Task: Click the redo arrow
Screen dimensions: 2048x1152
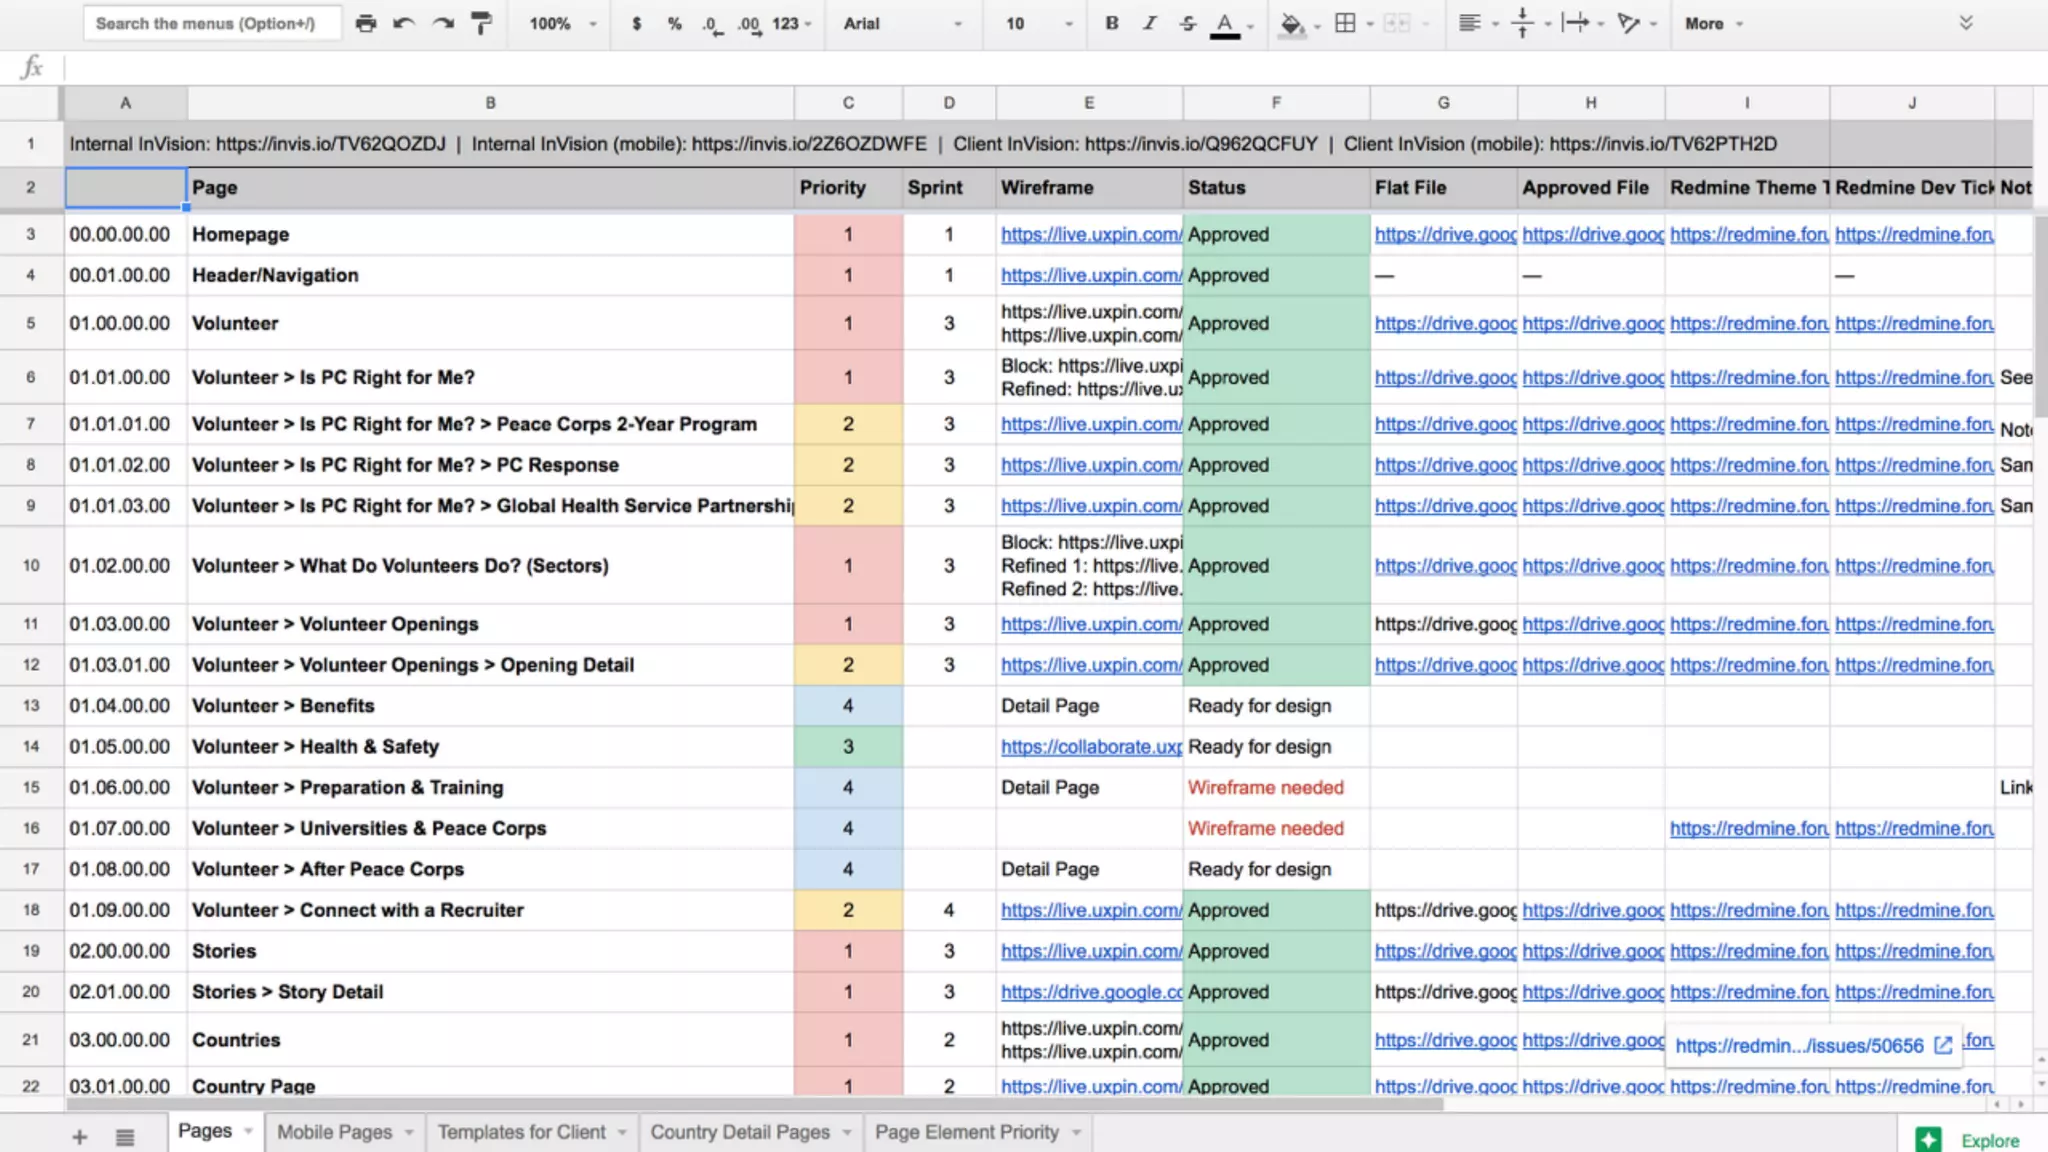Action: pyautogui.click(x=443, y=23)
